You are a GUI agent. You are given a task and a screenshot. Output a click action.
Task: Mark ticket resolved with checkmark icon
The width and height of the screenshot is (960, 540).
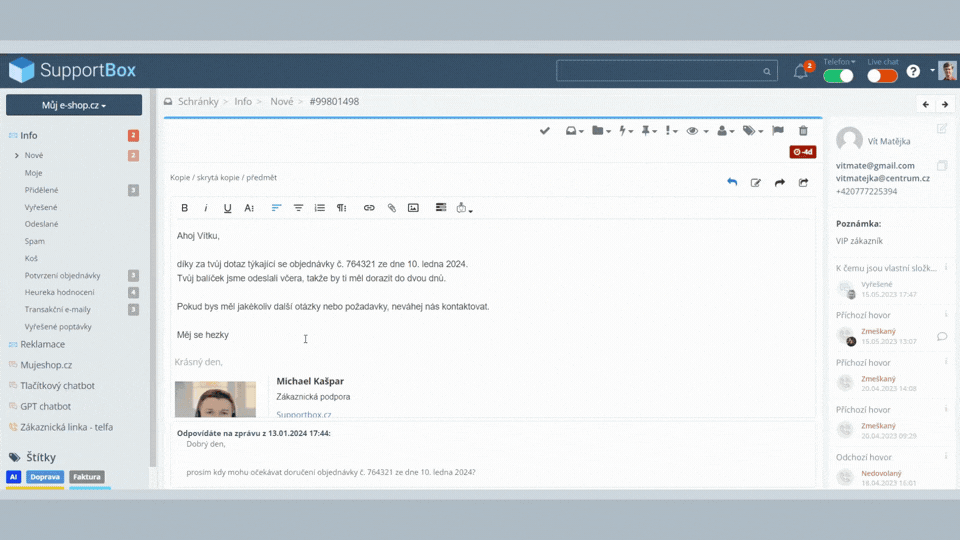click(x=545, y=131)
